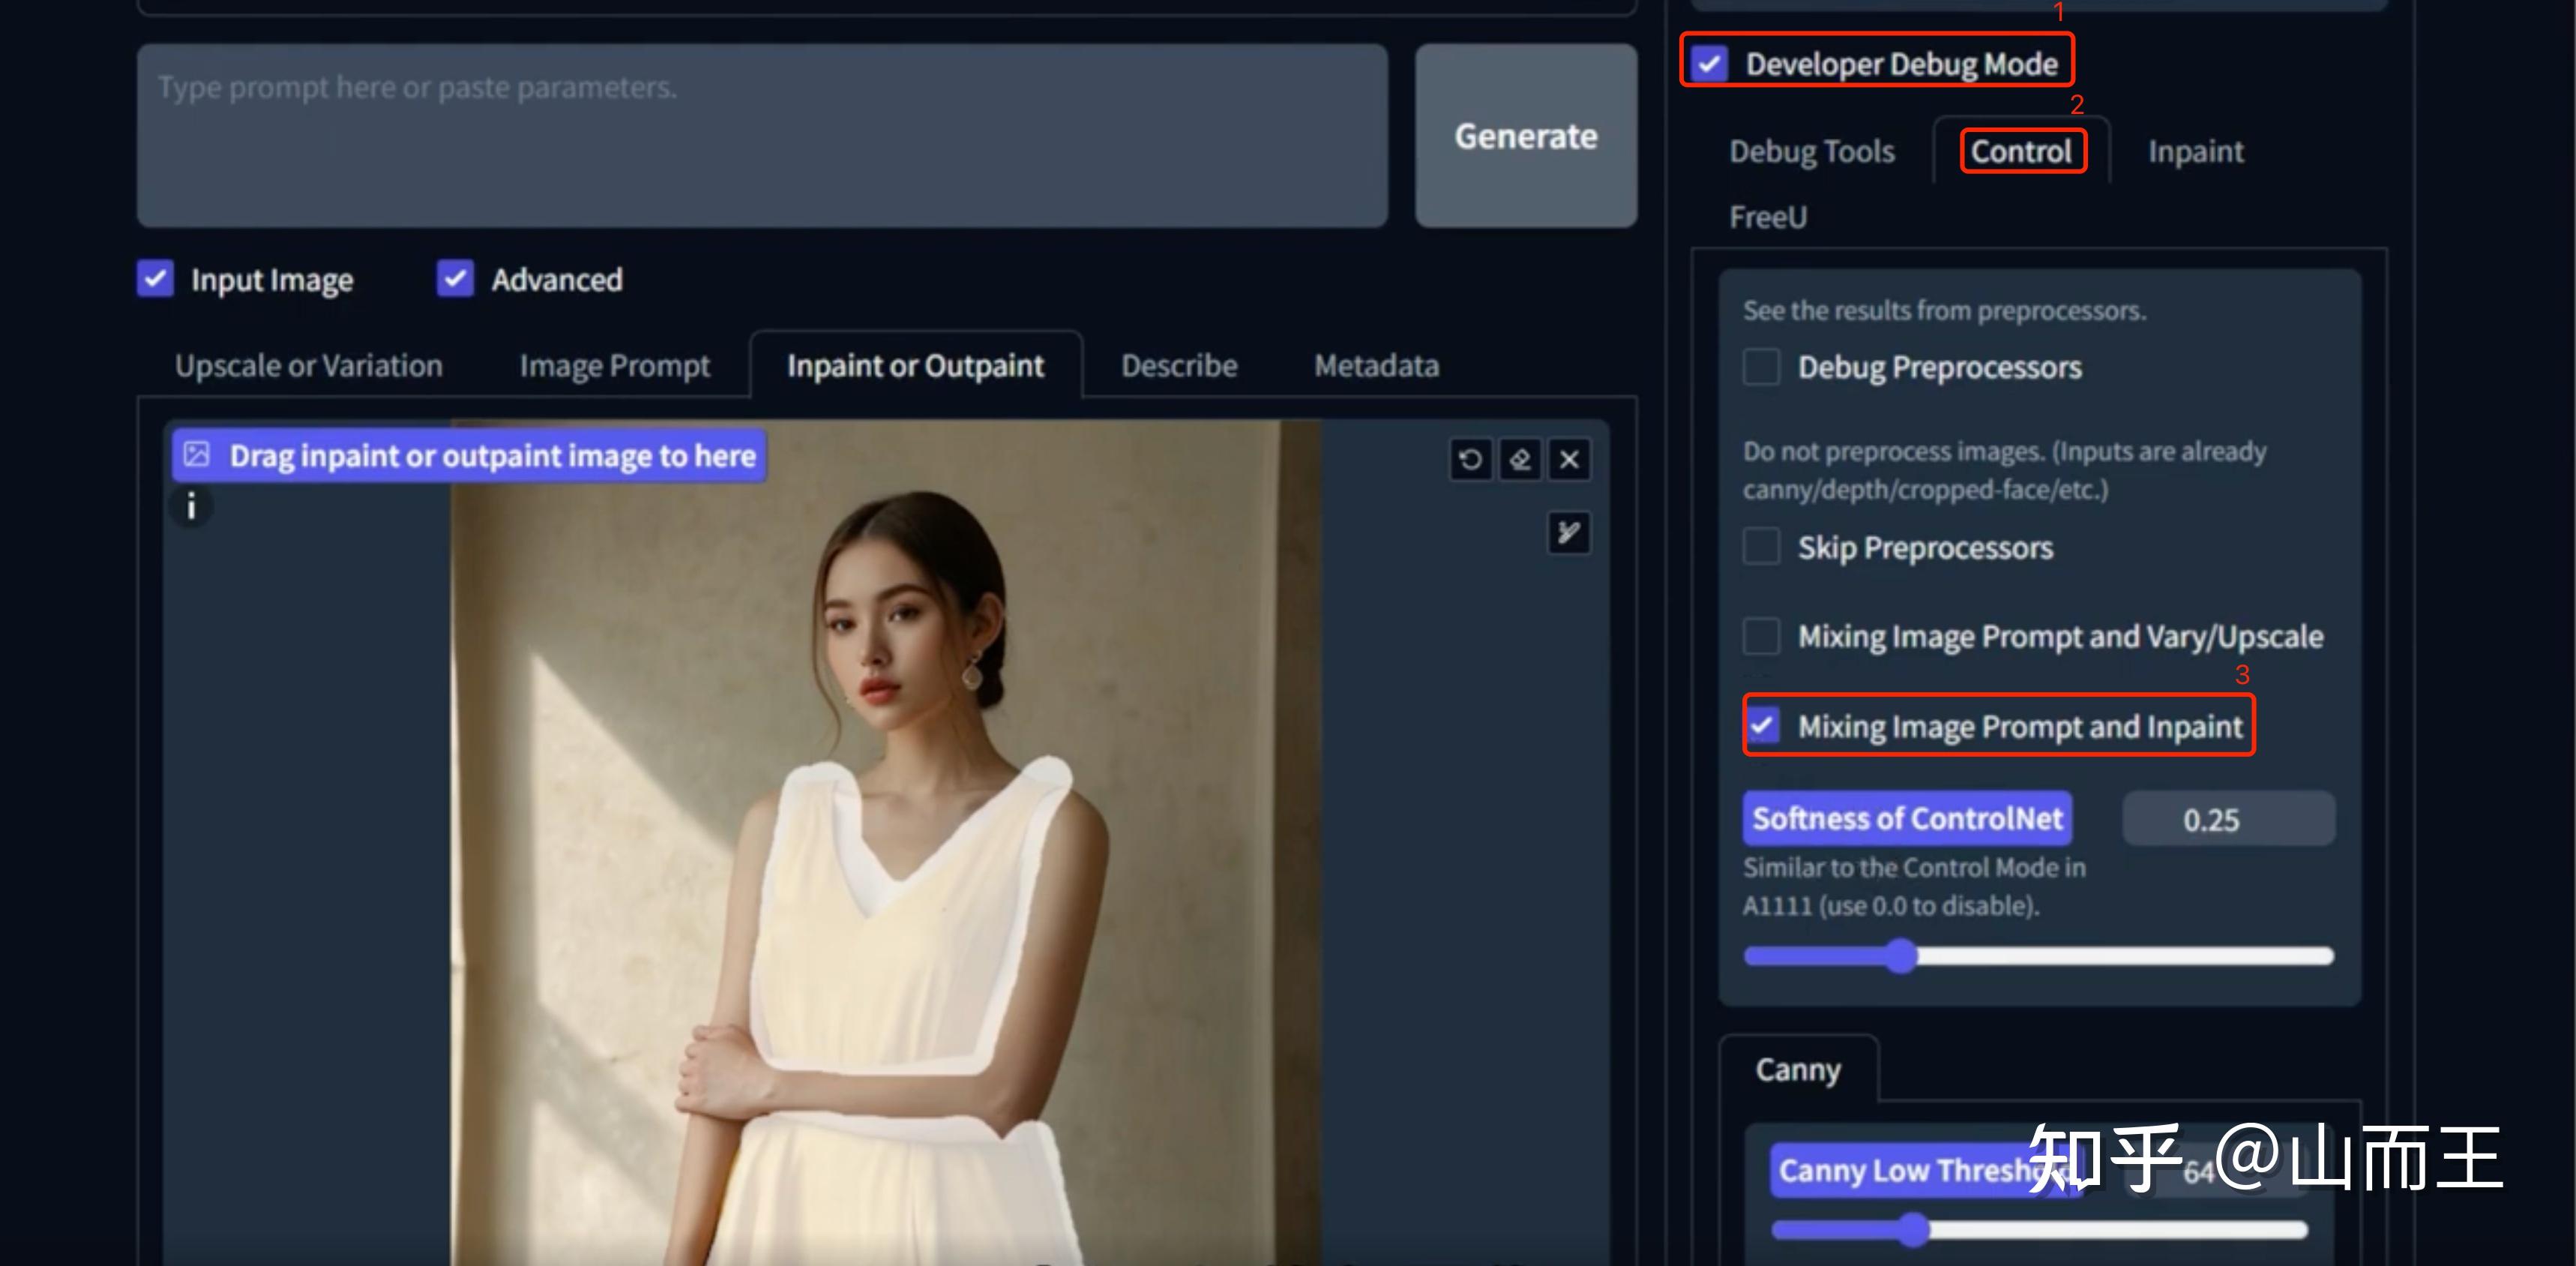Image resolution: width=2576 pixels, height=1266 pixels.
Task: Open the Describe tab
Action: click(1179, 366)
